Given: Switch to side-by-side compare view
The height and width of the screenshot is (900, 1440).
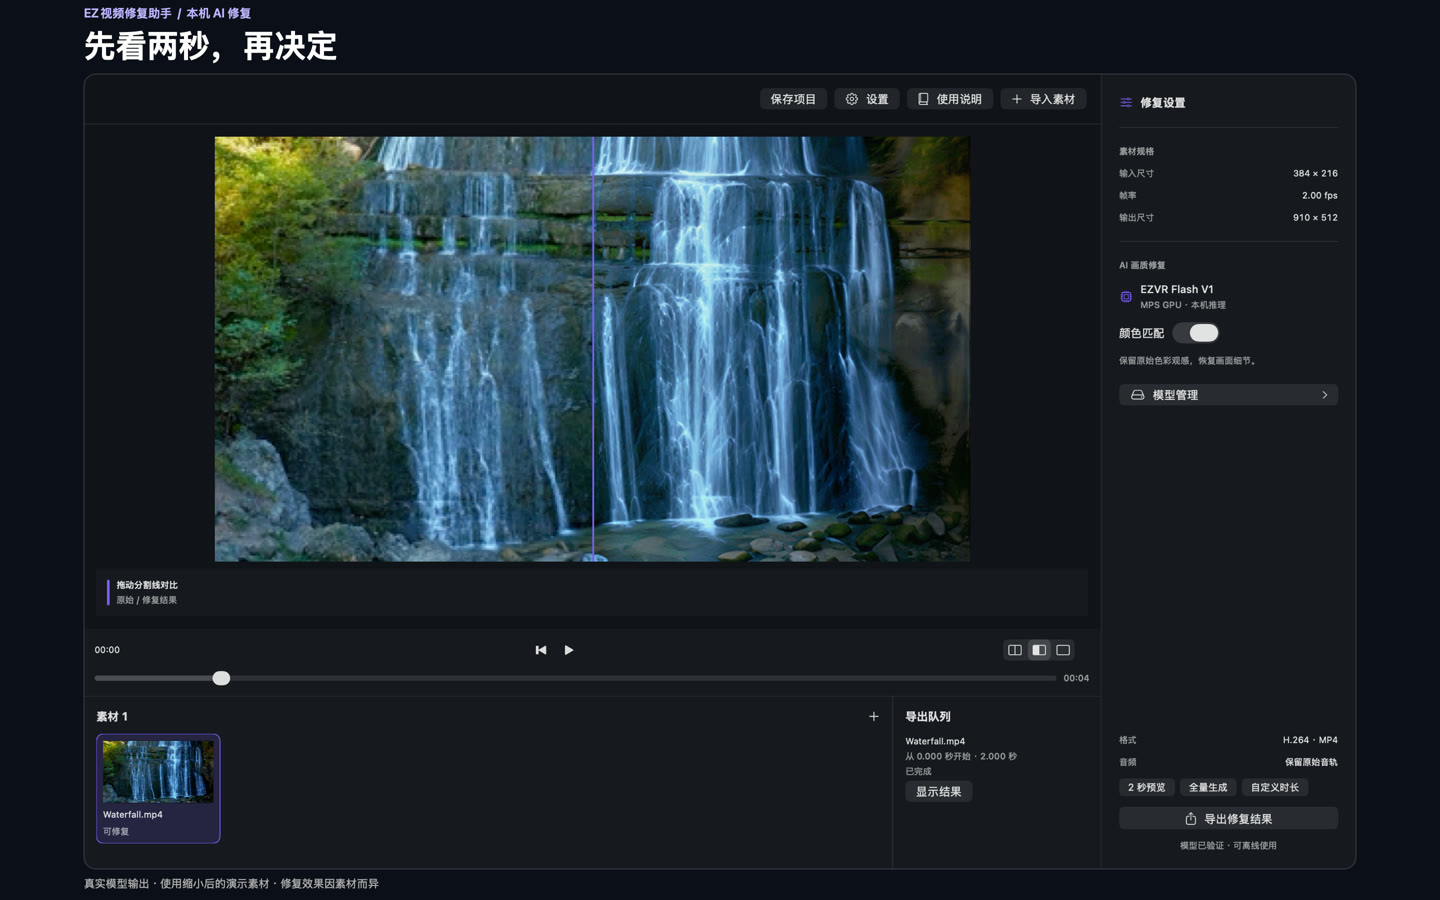Looking at the screenshot, I should [1015, 650].
